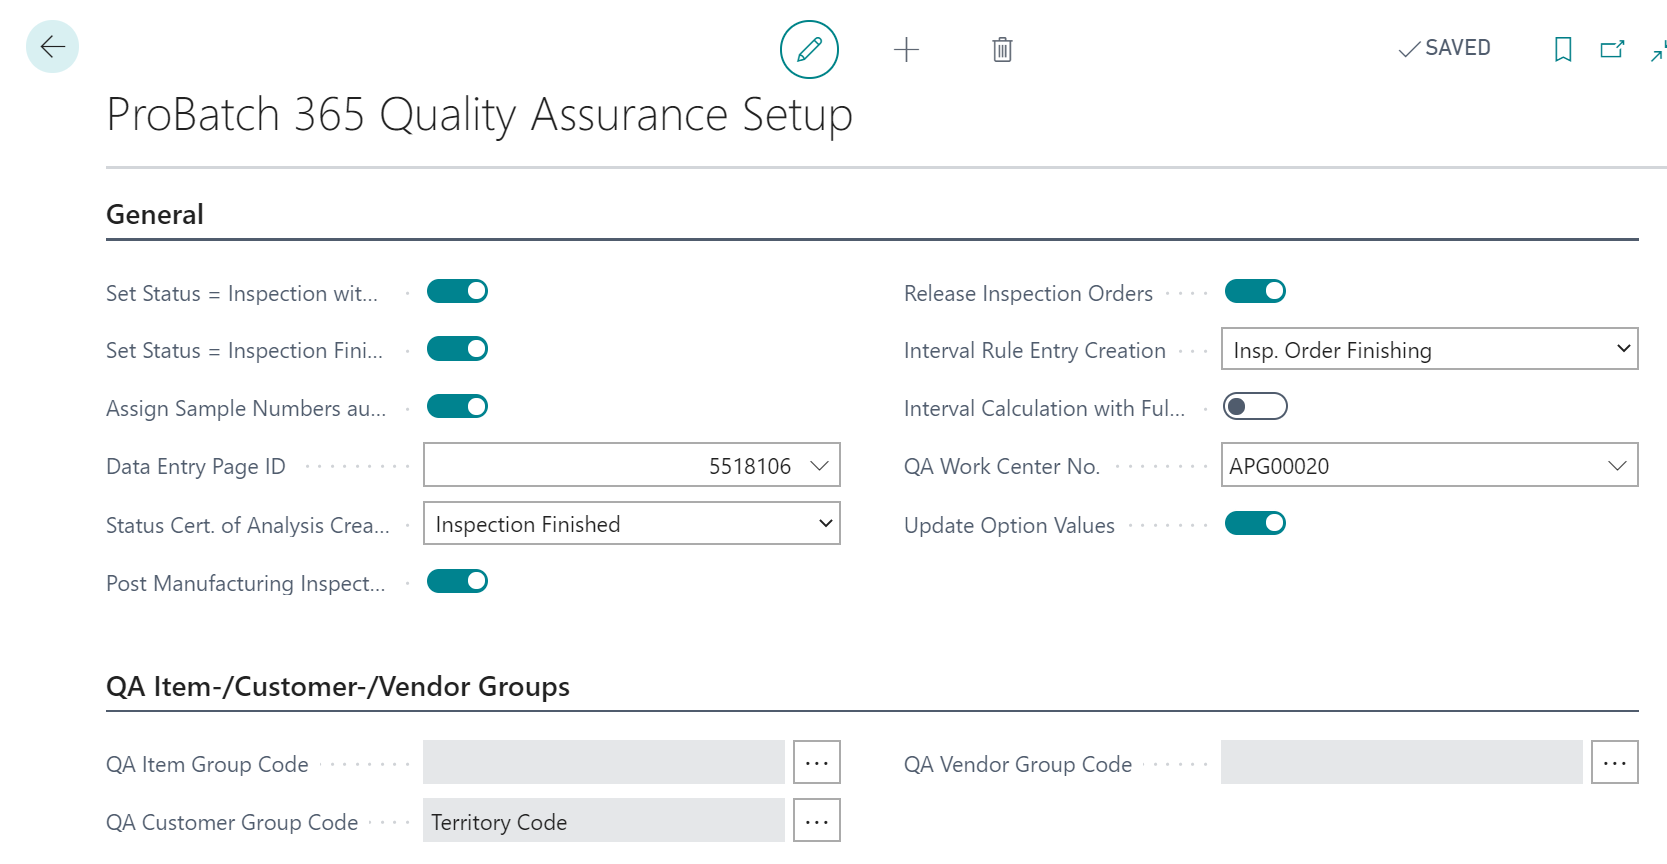Viewport: 1667px width, 864px height.
Task: Collapse QA Item-/Customer-/Vendor Groups section
Action: [338, 687]
